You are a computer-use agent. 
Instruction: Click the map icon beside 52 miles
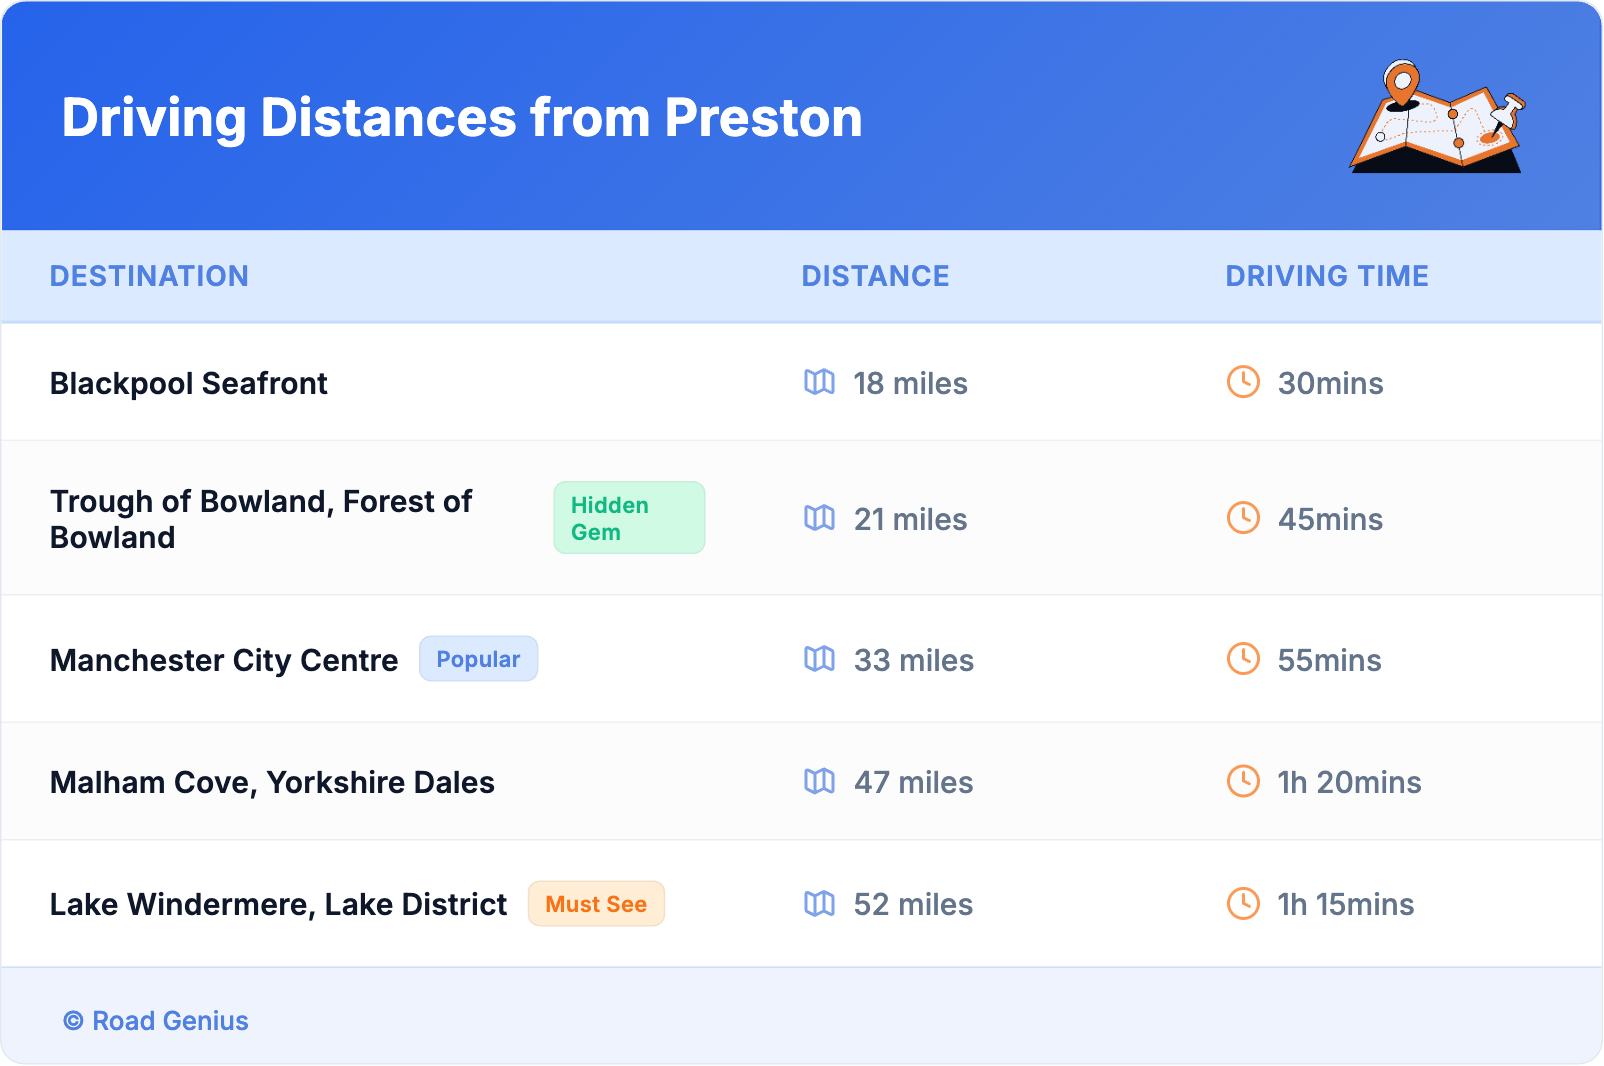819,904
